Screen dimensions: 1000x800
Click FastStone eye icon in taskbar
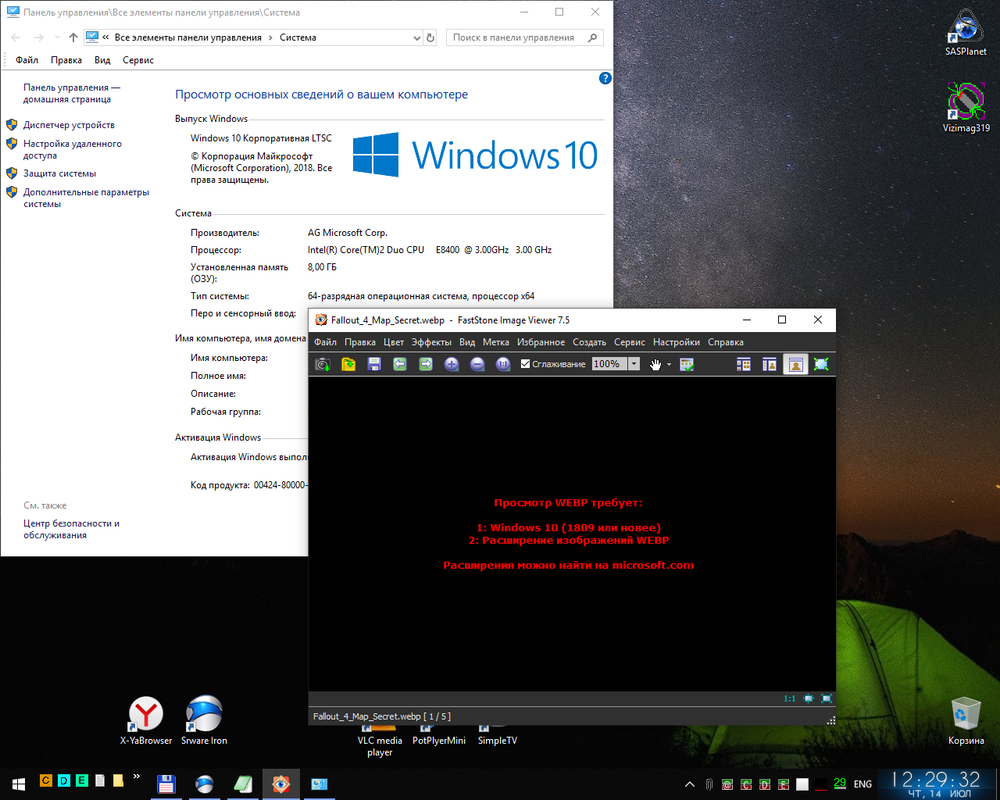pyautogui.click(x=281, y=784)
